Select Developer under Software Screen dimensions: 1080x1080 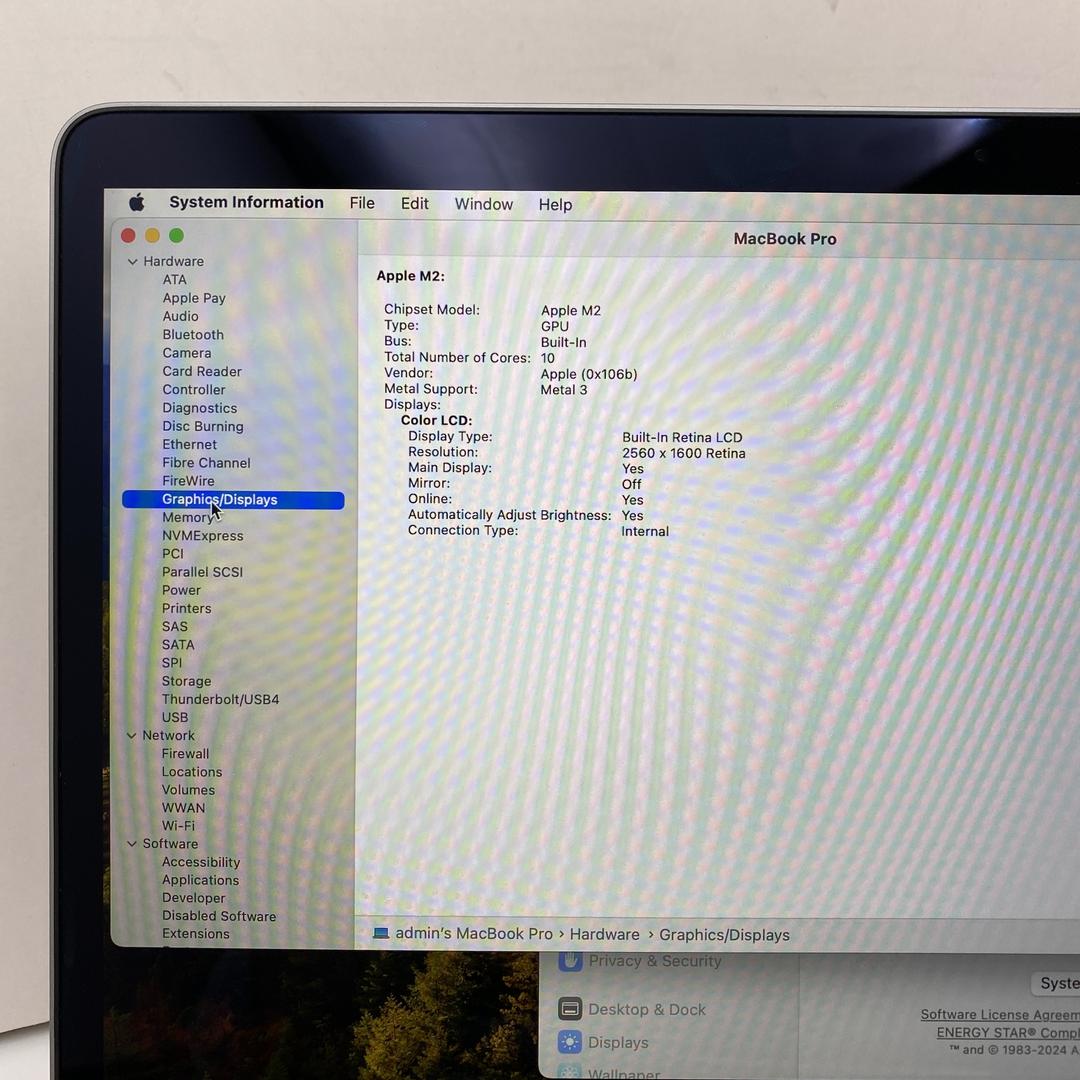pos(194,898)
